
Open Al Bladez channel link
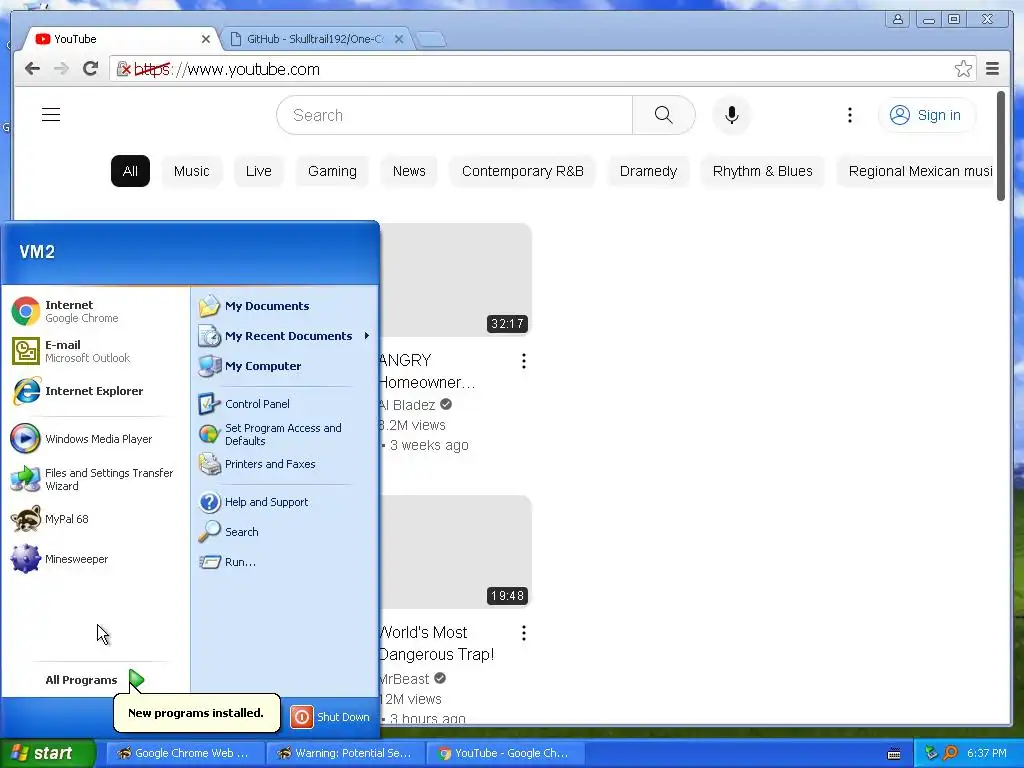coord(408,405)
